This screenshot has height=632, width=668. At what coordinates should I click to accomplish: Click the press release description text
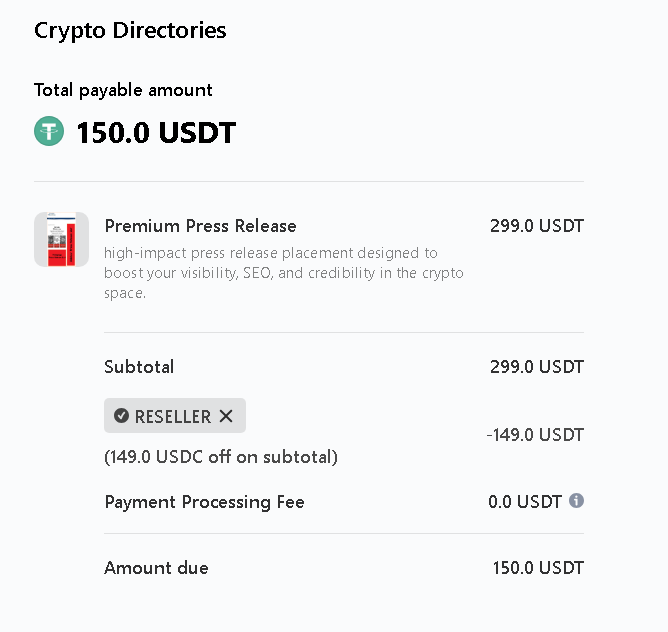tap(283, 273)
